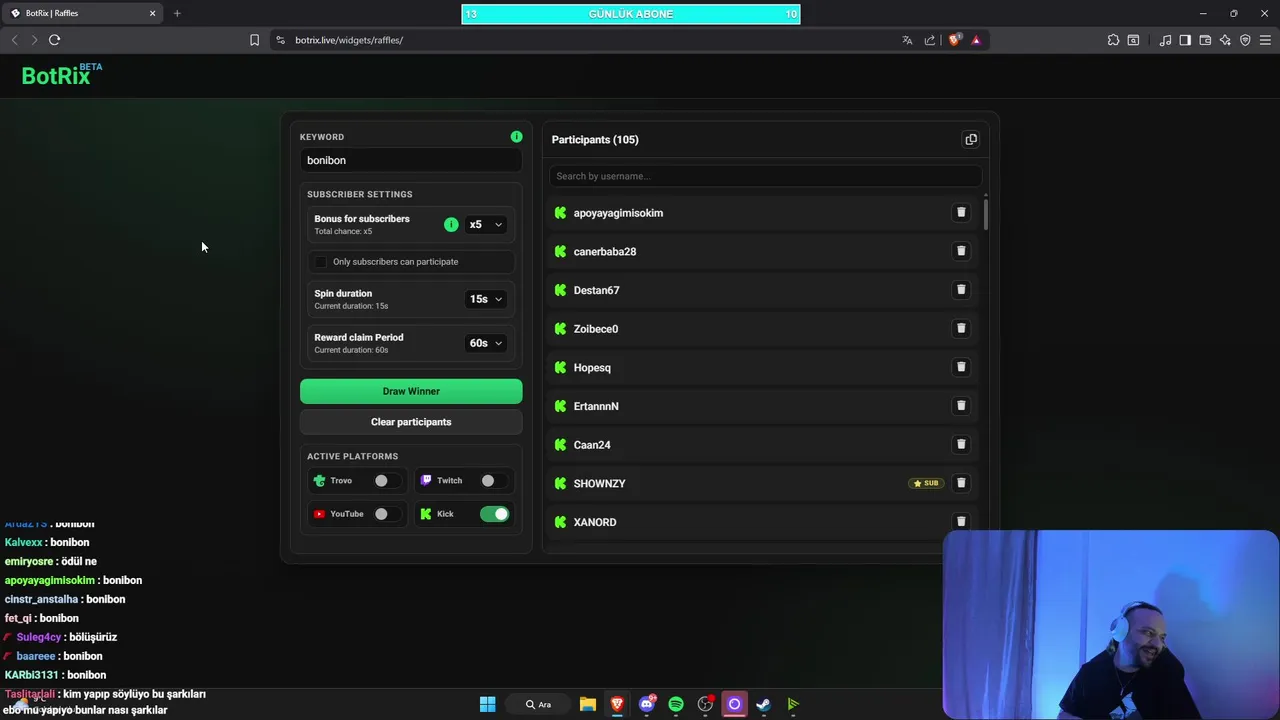Image resolution: width=1280 pixels, height=720 pixels.
Task: Enable only subscribers can participate checkbox
Action: pyautogui.click(x=321, y=262)
